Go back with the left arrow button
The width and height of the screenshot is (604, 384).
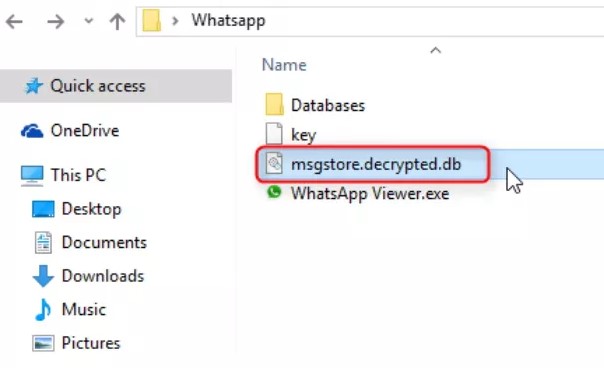(x=14, y=22)
